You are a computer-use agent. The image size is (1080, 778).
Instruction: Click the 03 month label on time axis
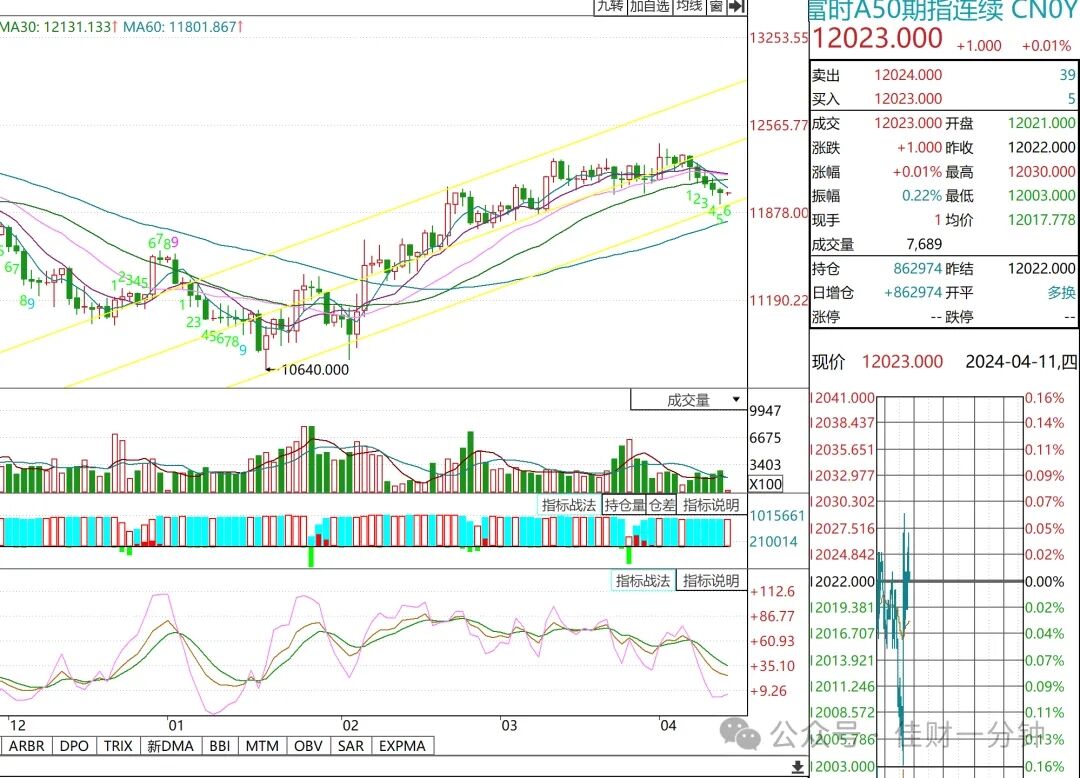pos(508,725)
